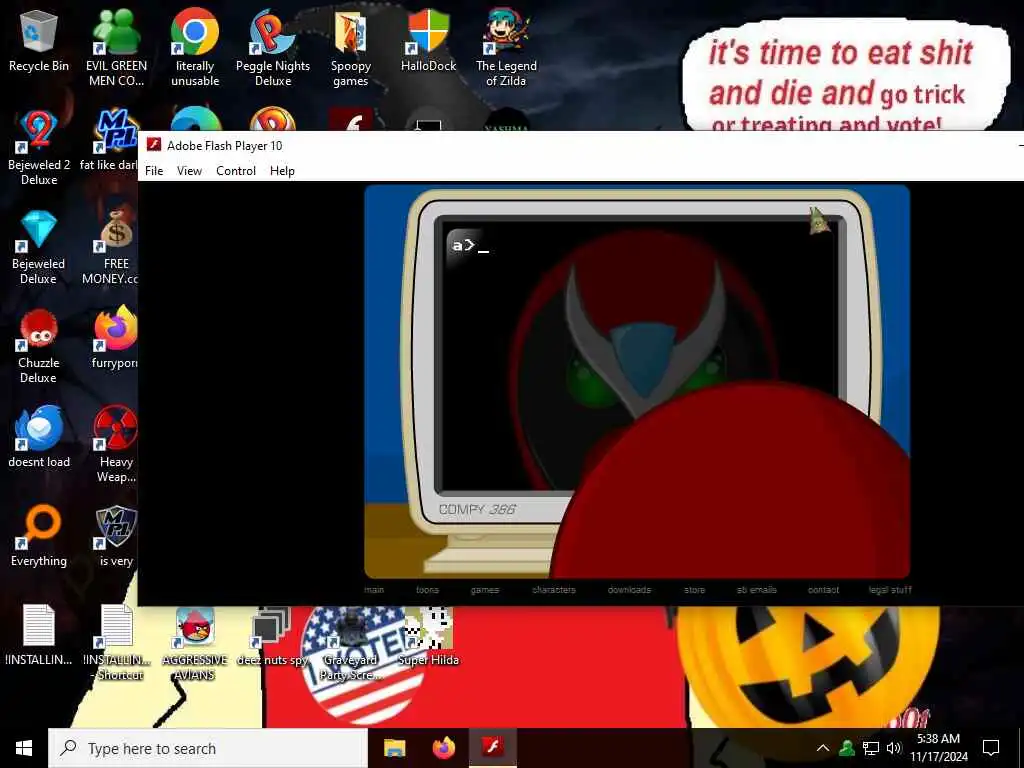
Task: Open the clock showing 5:38 AM
Action: coord(938,748)
